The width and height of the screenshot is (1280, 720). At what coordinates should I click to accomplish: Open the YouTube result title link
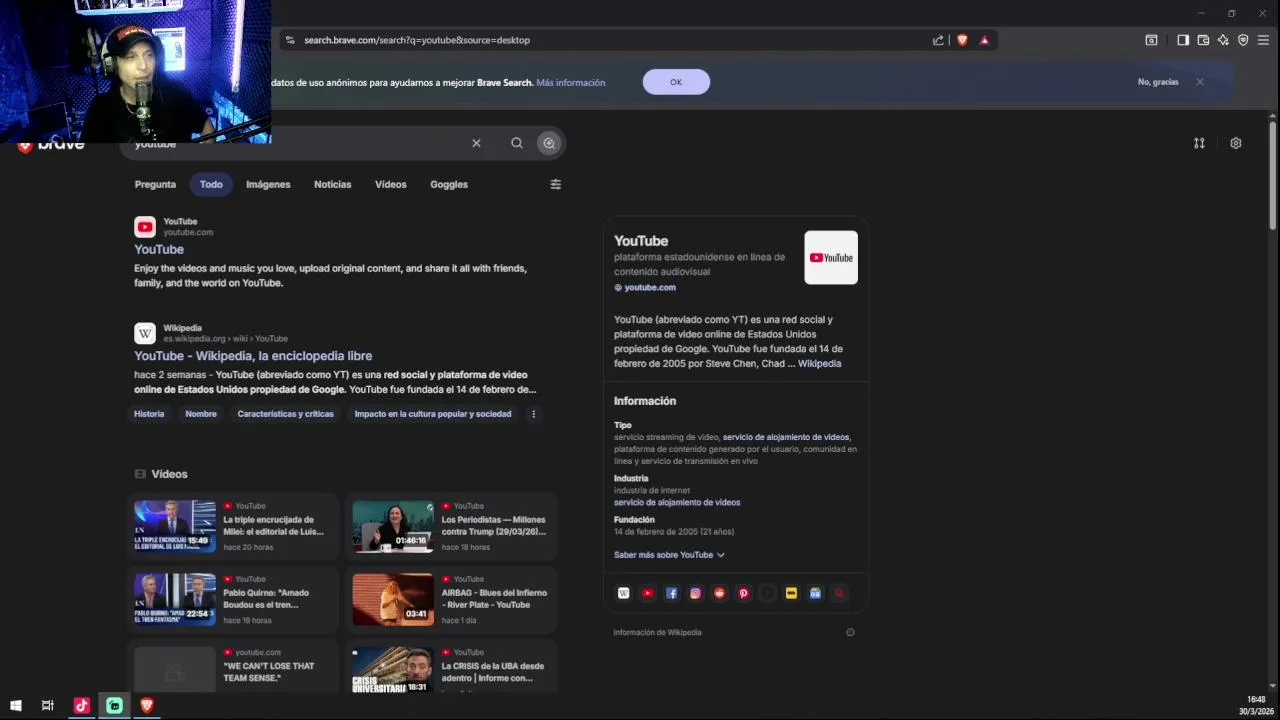coord(159,249)
